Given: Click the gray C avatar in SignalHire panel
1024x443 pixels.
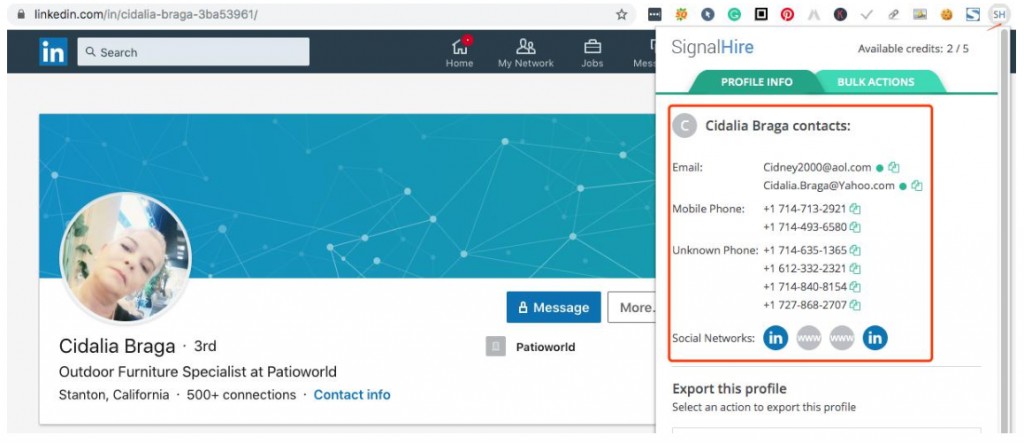Looking at the screenshot, I should (x=685, y=125).
